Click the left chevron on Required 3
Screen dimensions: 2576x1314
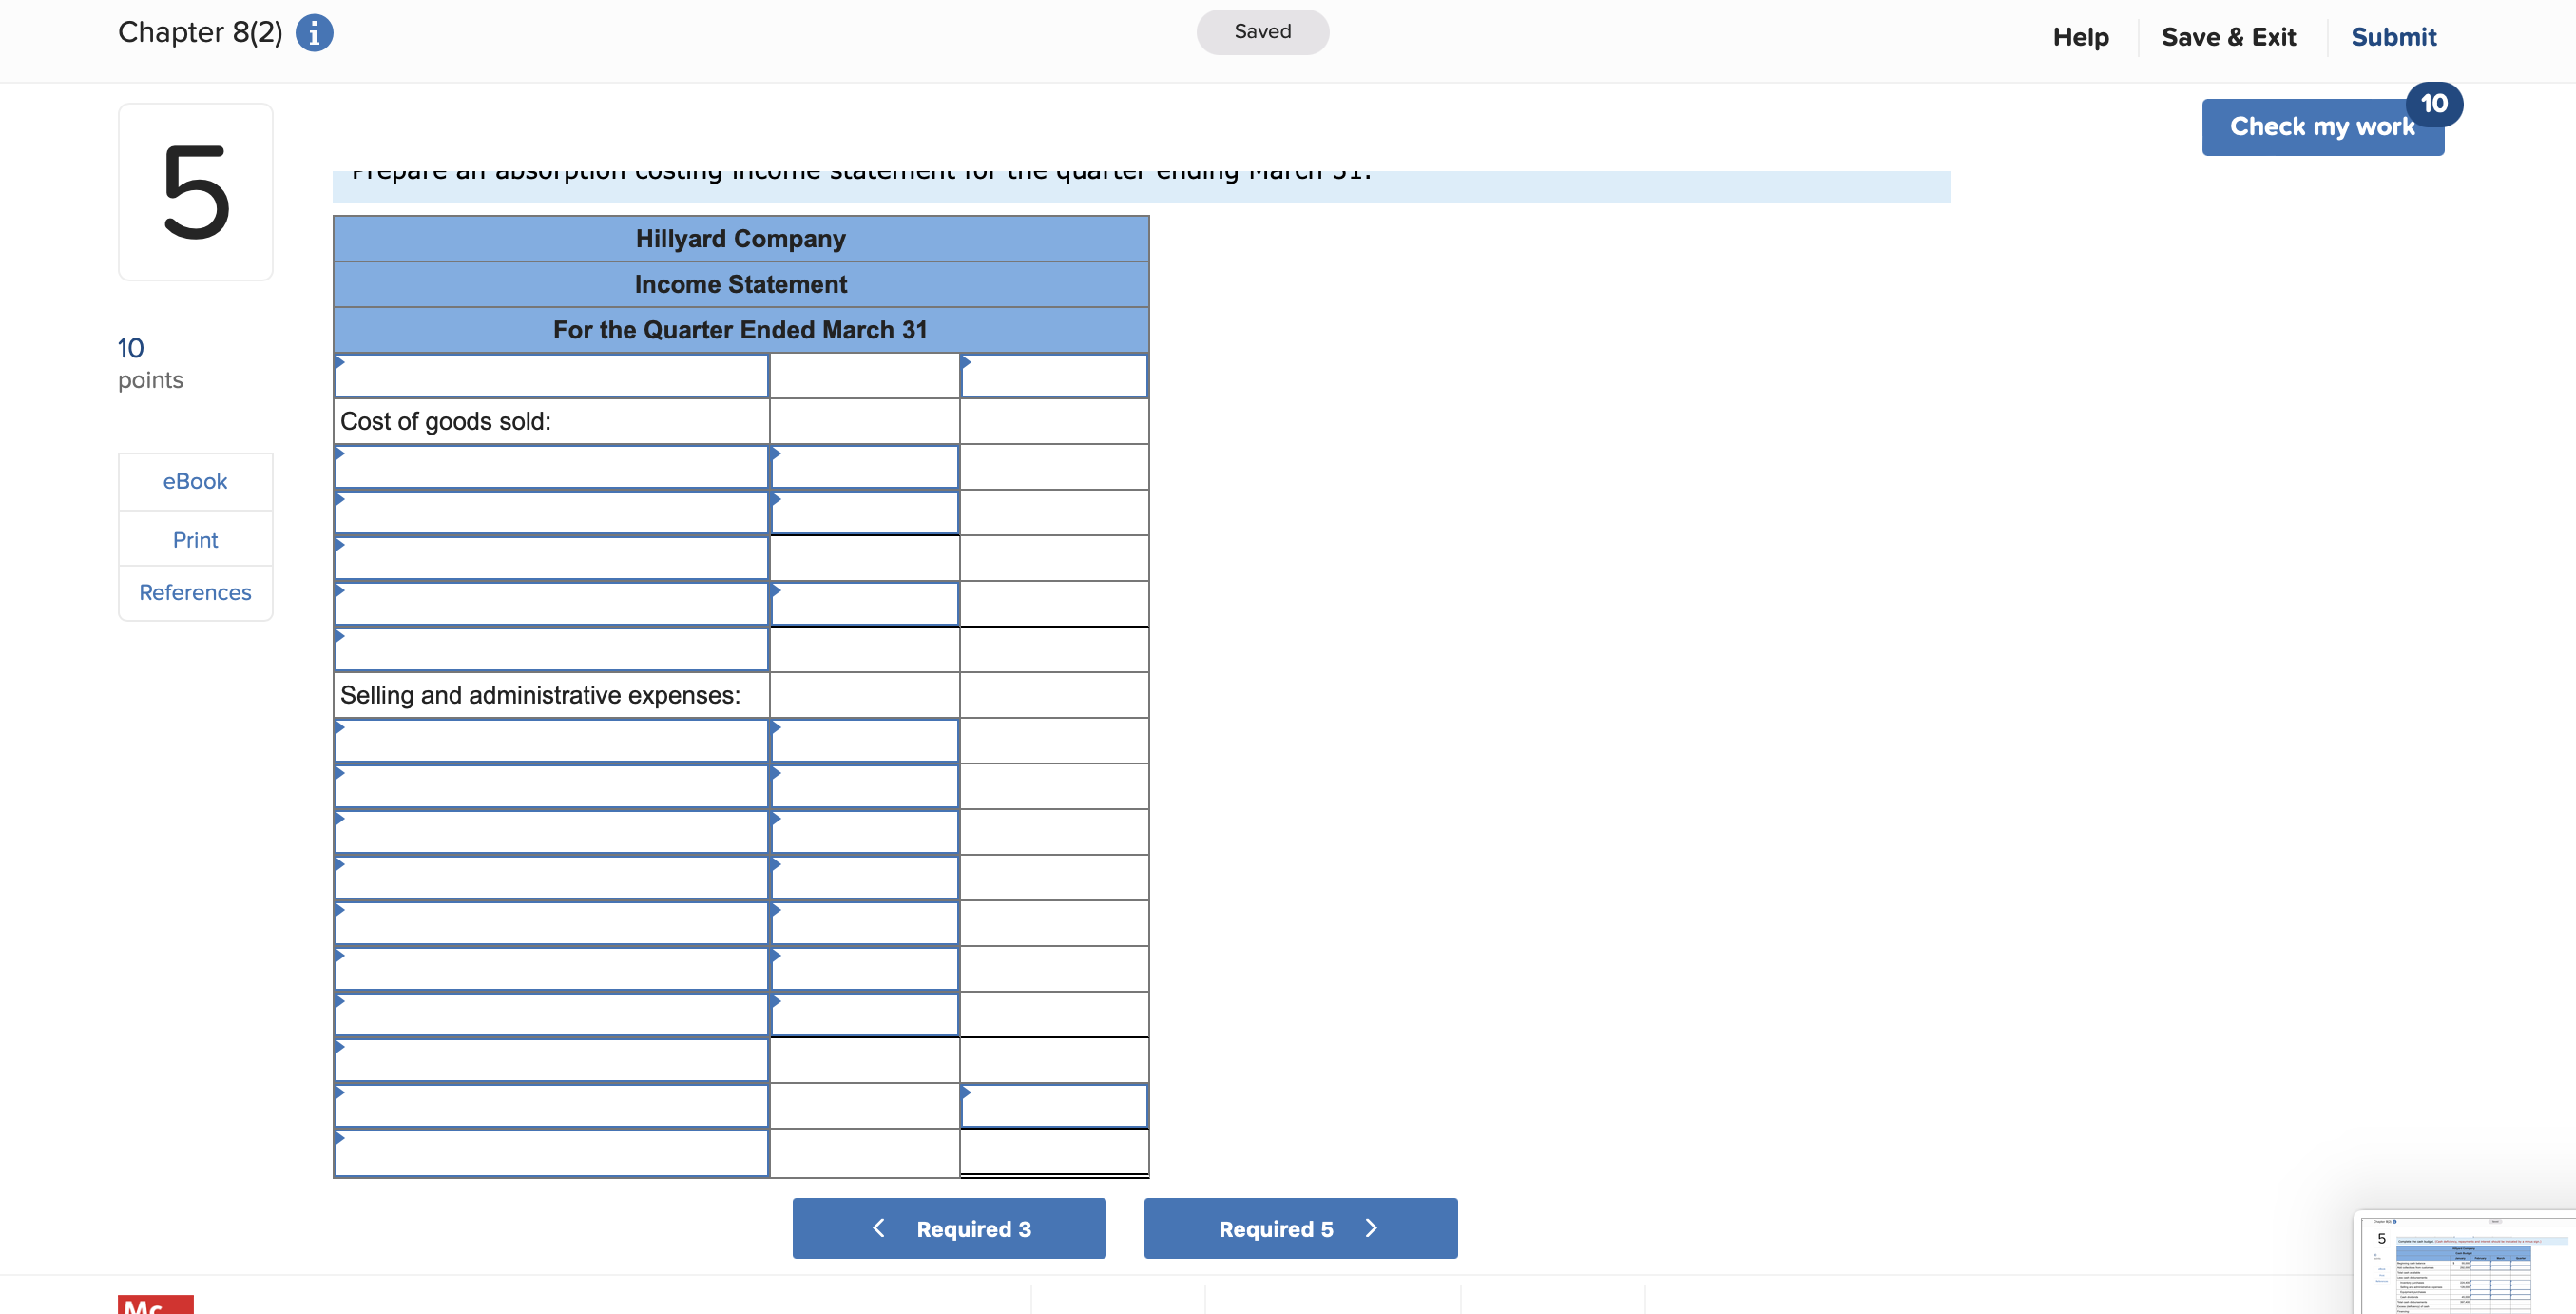[878, 1228]
